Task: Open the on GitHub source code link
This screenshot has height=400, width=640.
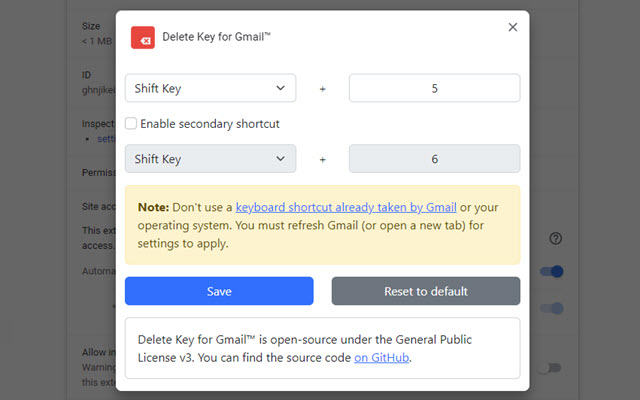Action: pos(382,357)
